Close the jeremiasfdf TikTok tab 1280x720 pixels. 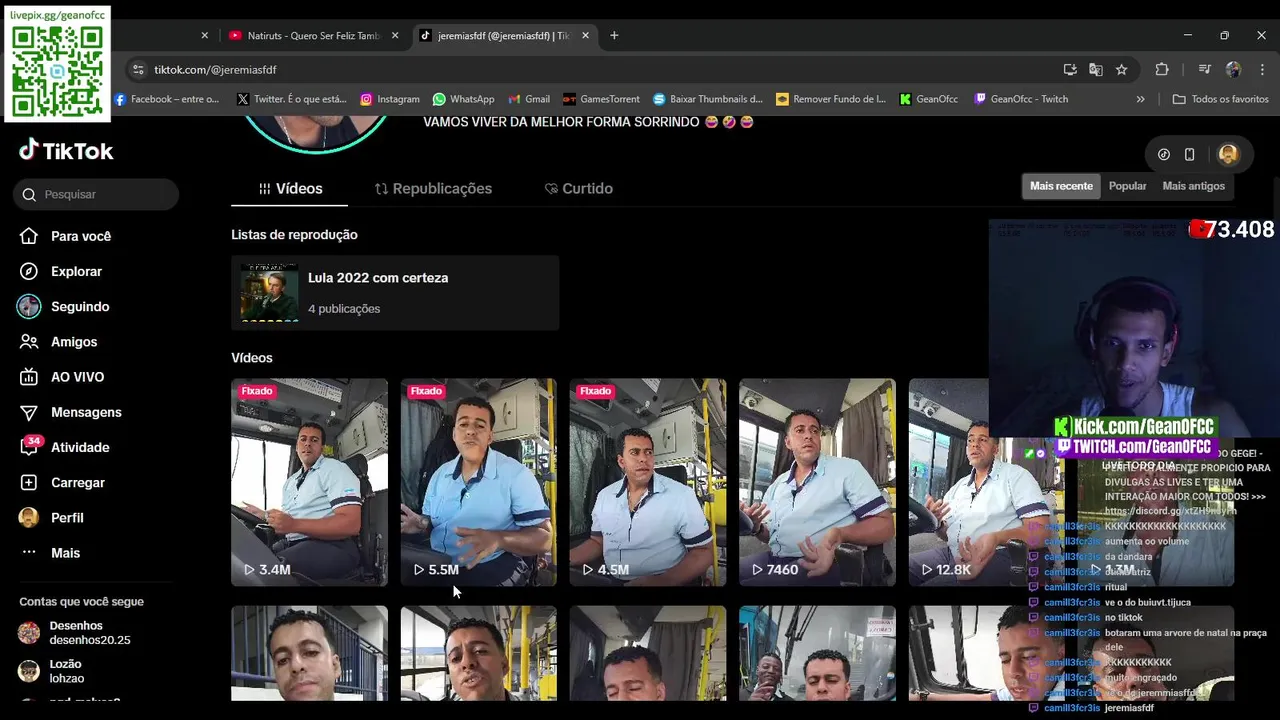[585, 35]
